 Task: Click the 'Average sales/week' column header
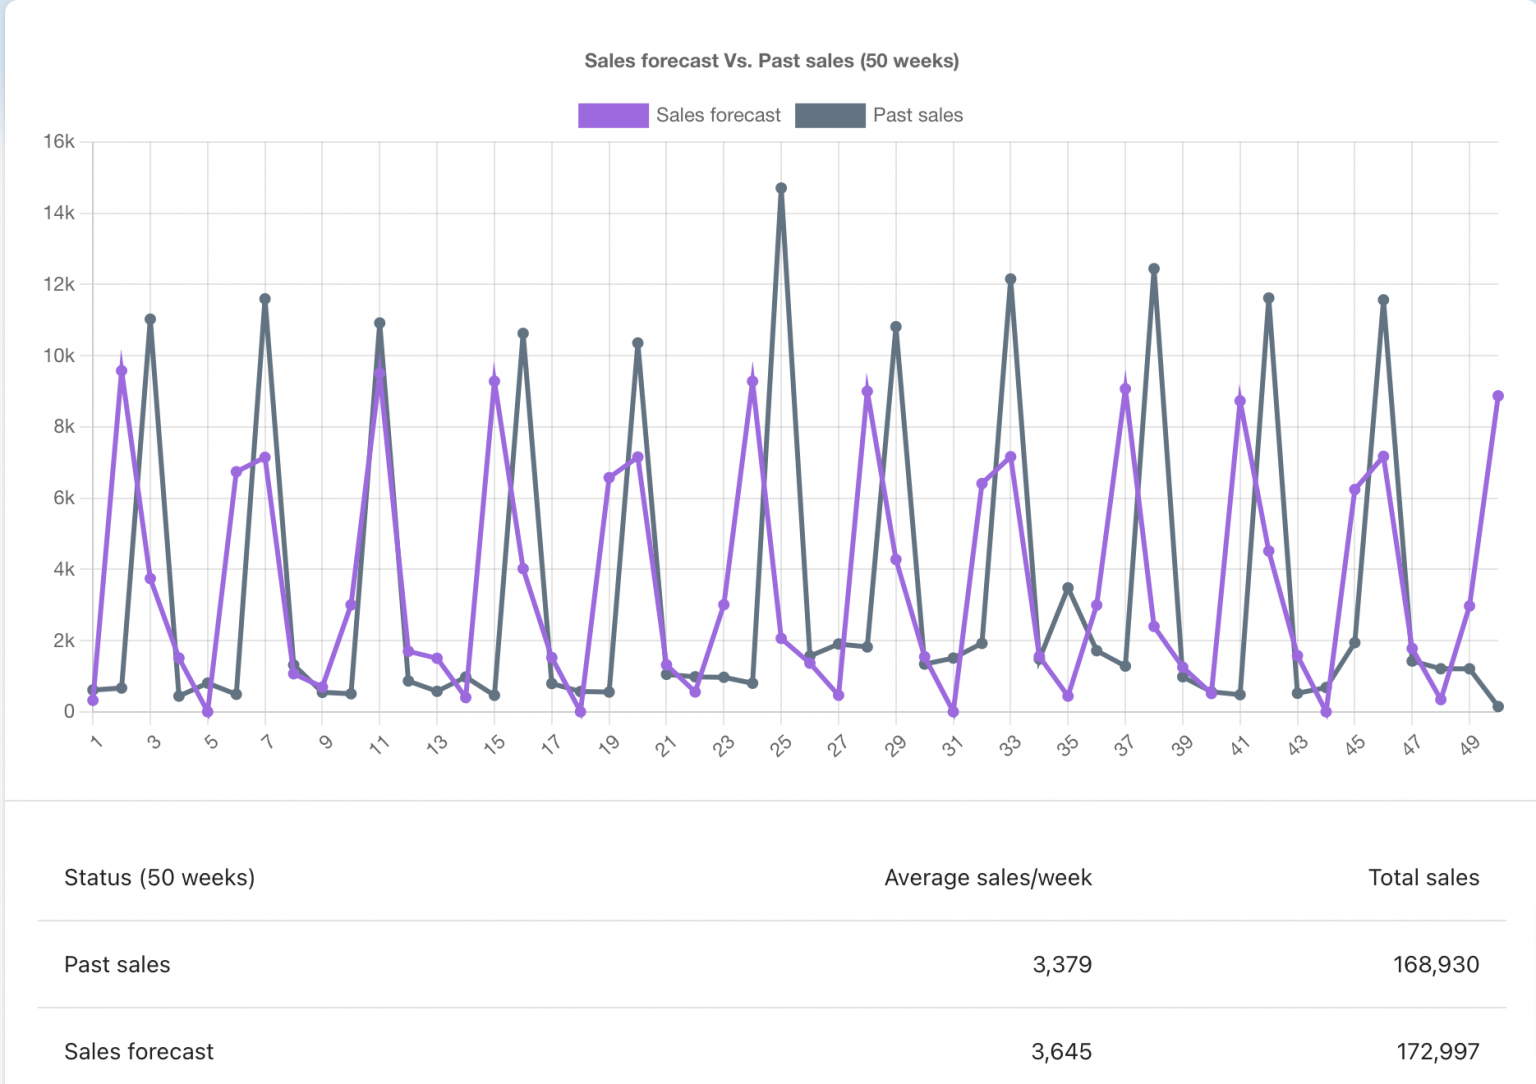tap(988, 878)
